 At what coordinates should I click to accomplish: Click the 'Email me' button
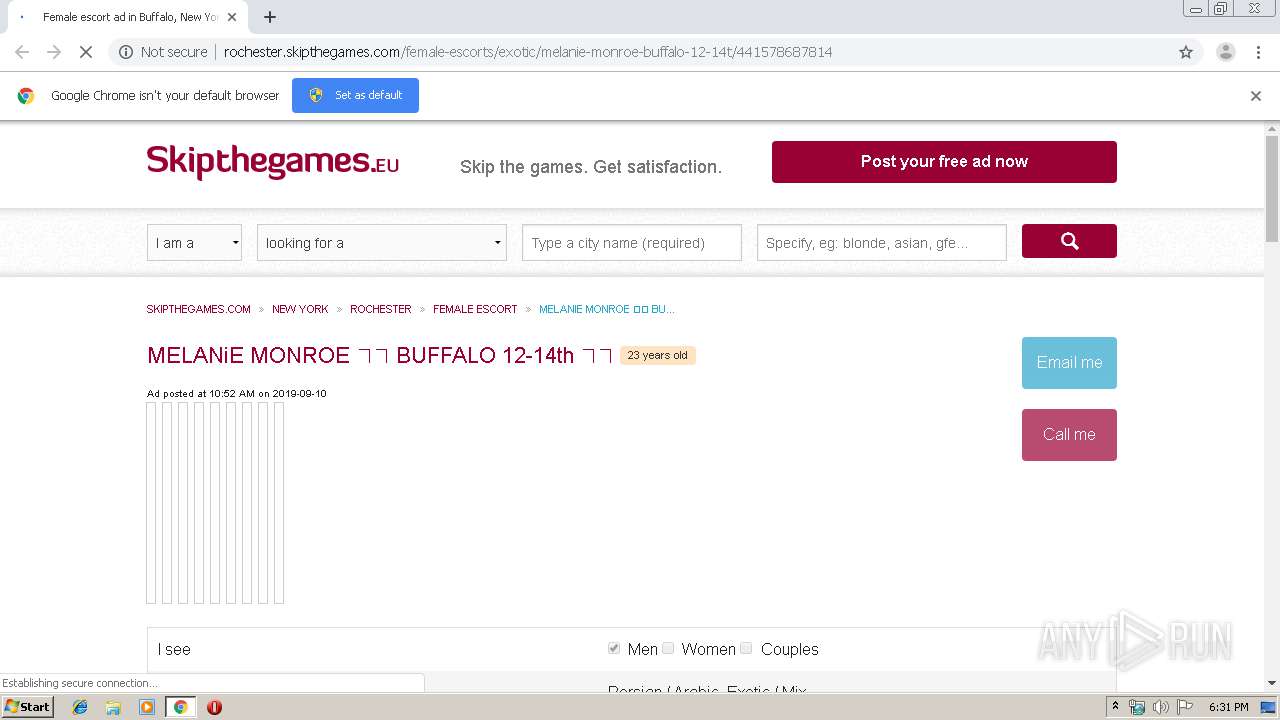pos(1069,363)
